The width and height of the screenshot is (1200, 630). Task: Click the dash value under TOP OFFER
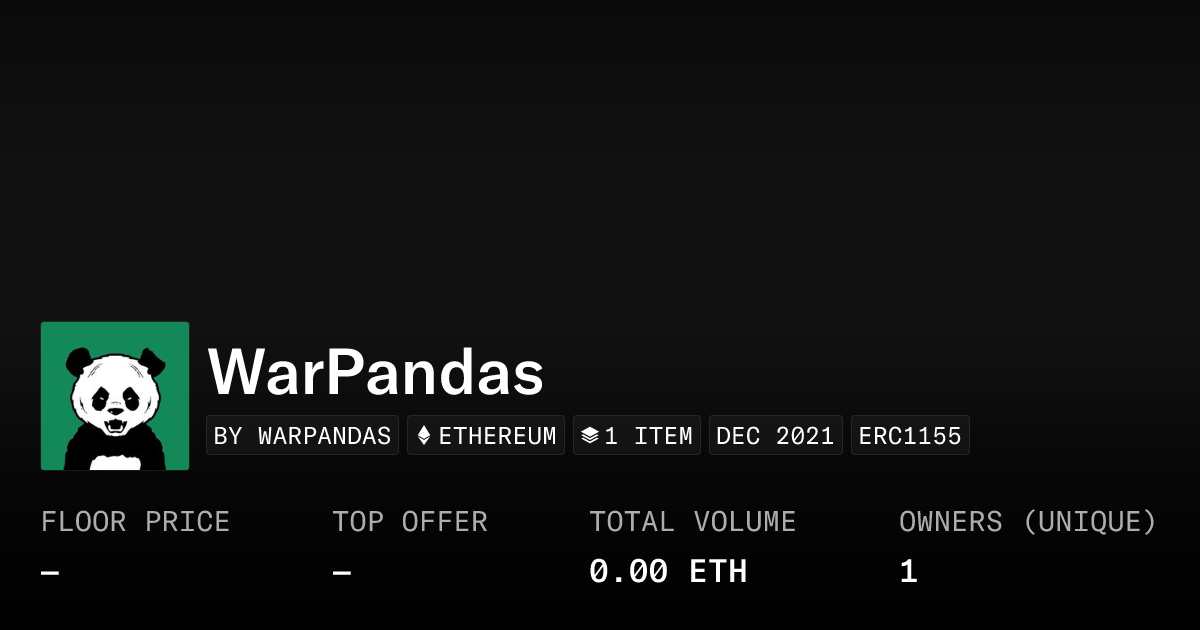[x=341, y=573]
